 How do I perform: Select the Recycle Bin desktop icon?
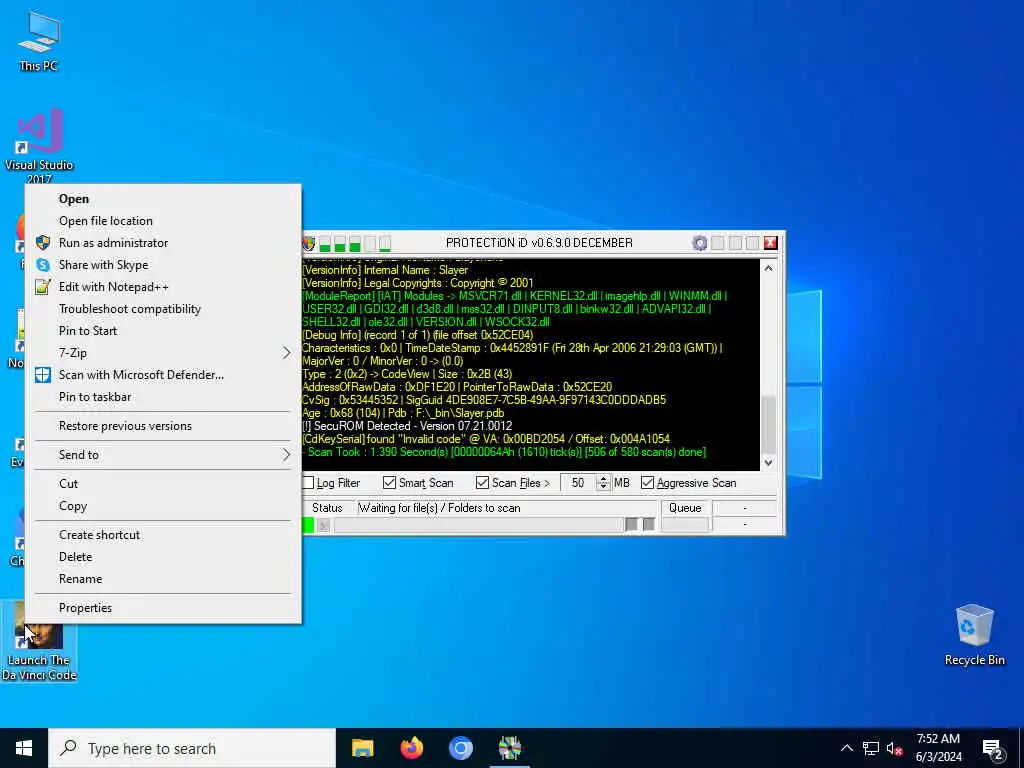coord(974,635)
